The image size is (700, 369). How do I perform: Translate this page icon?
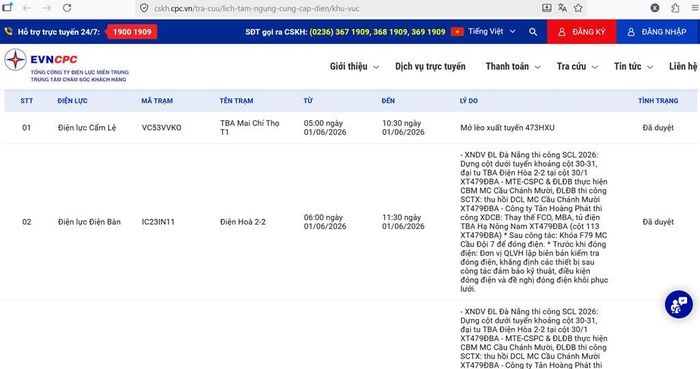click(x=562, y=8)
